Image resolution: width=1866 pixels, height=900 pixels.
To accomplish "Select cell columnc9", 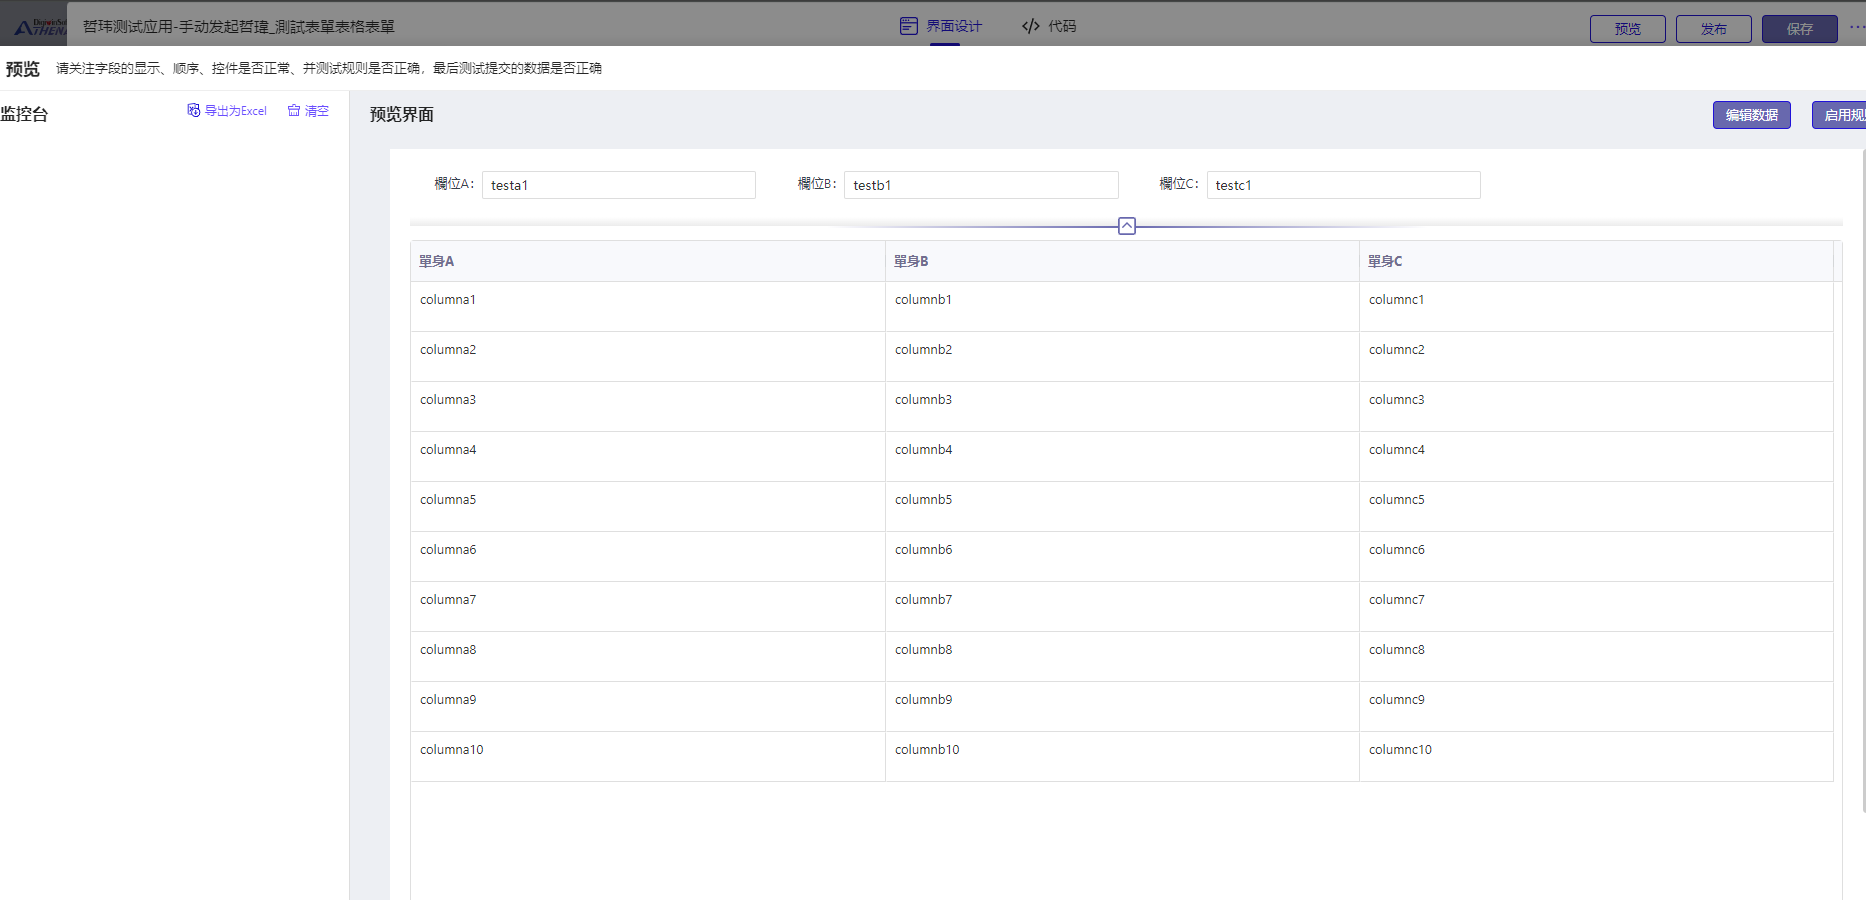I will click(x=1596, y=706).
